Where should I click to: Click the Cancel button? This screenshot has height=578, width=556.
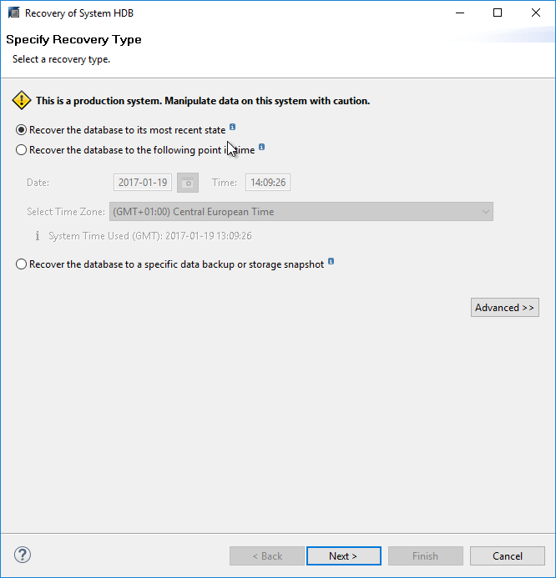[x=507, y=556]
